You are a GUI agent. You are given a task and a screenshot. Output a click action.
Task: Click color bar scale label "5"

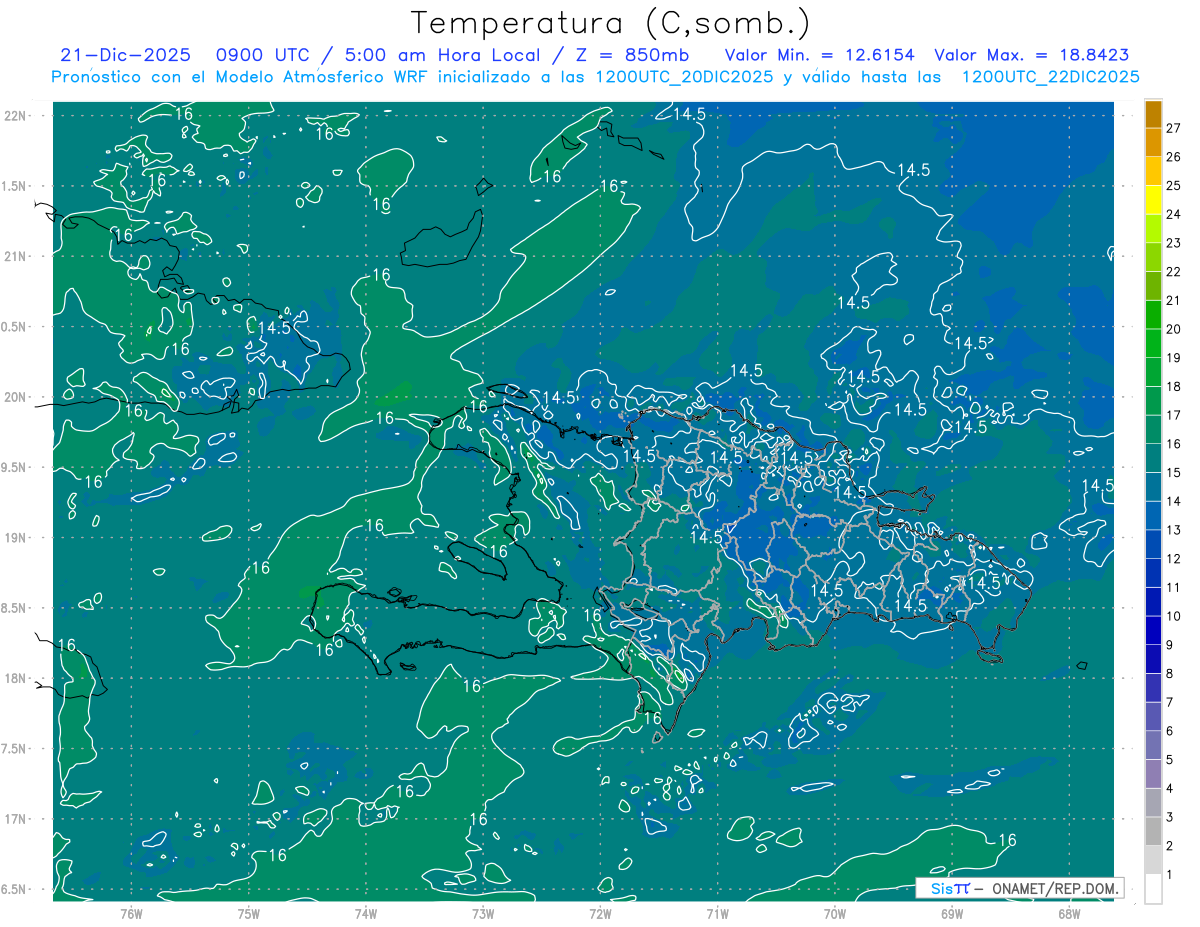[x=1170, y=760]
